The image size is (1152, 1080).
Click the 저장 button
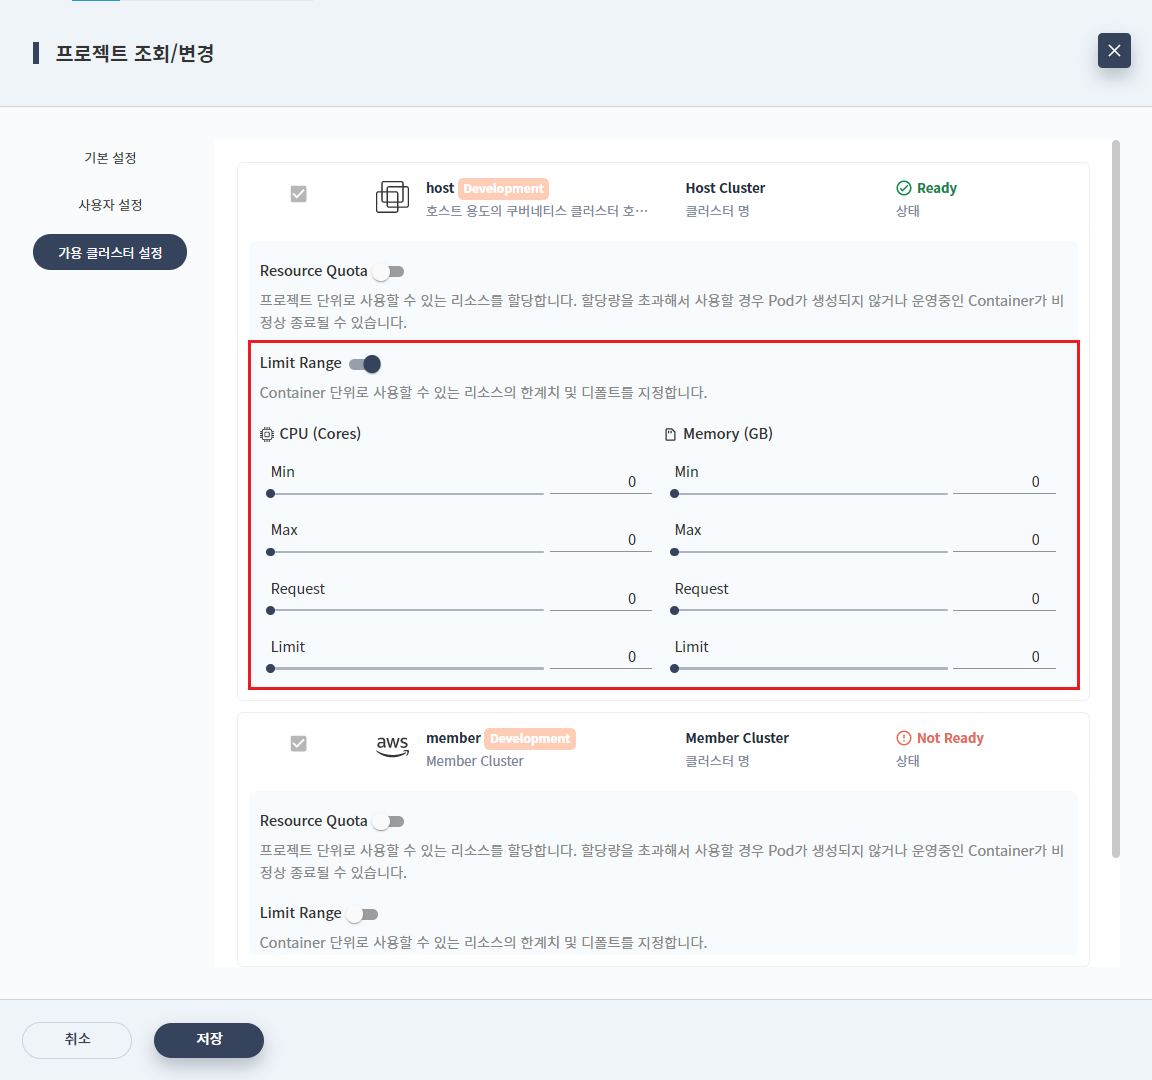click(209, 1040)
